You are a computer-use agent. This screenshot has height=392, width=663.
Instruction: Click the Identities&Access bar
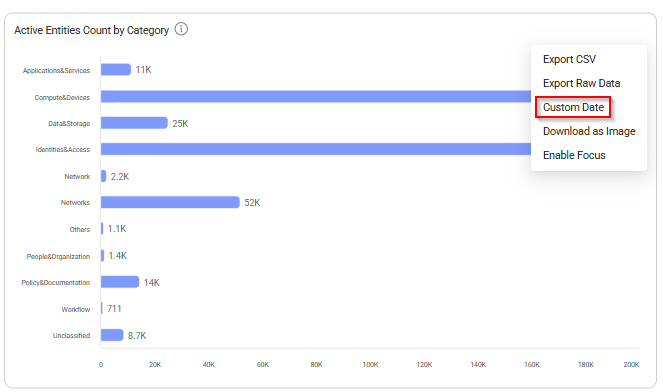(316, 149)
